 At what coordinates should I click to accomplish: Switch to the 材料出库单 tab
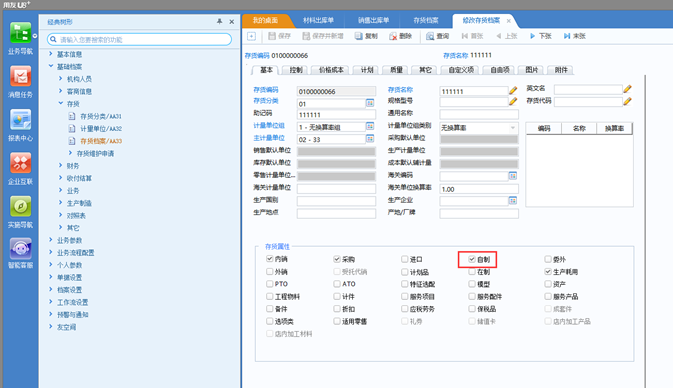318,20
